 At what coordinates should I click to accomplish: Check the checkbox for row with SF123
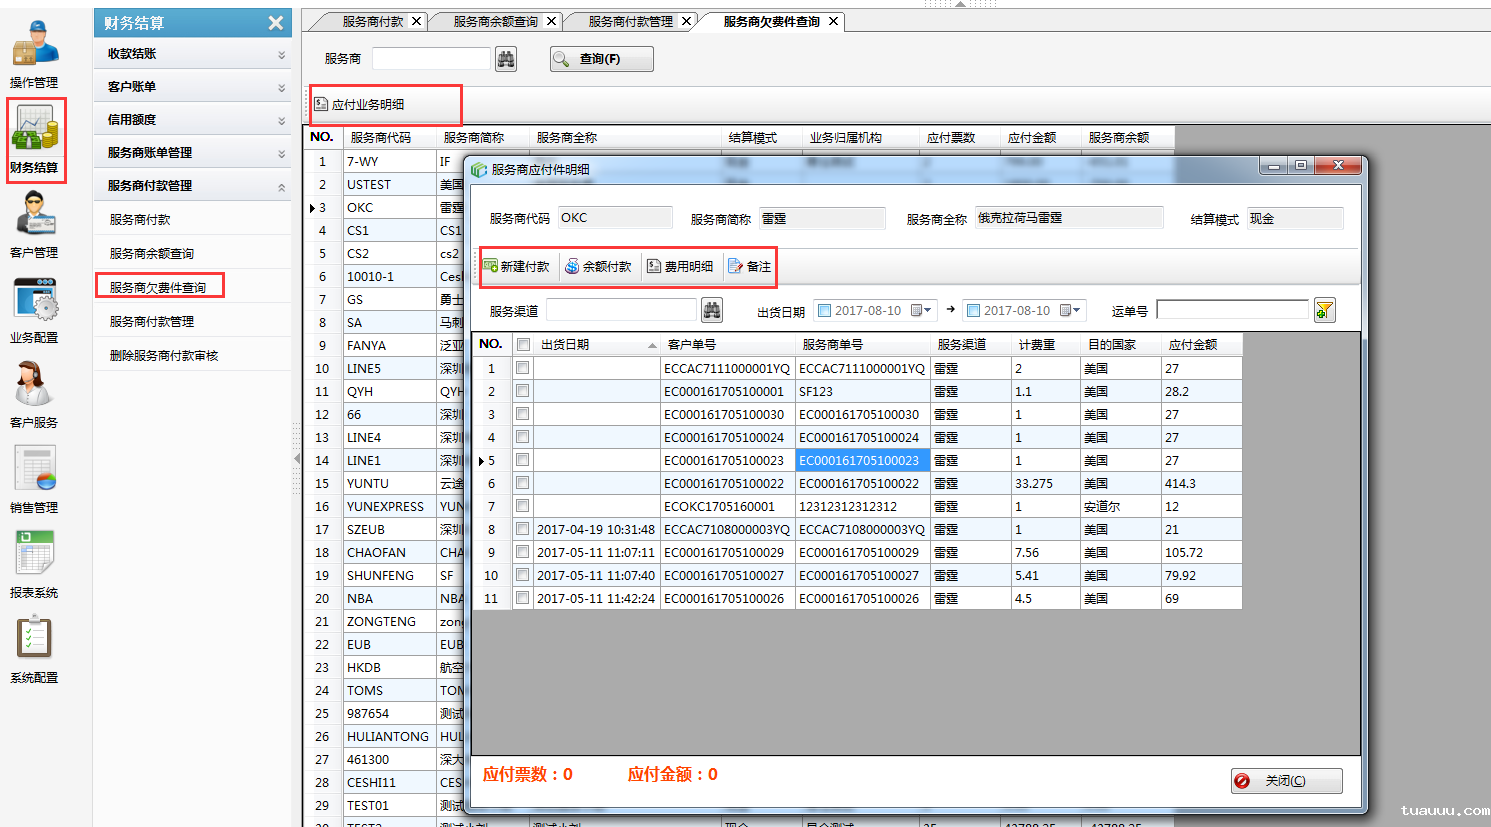pyautogui.click(x=521, y=391)
